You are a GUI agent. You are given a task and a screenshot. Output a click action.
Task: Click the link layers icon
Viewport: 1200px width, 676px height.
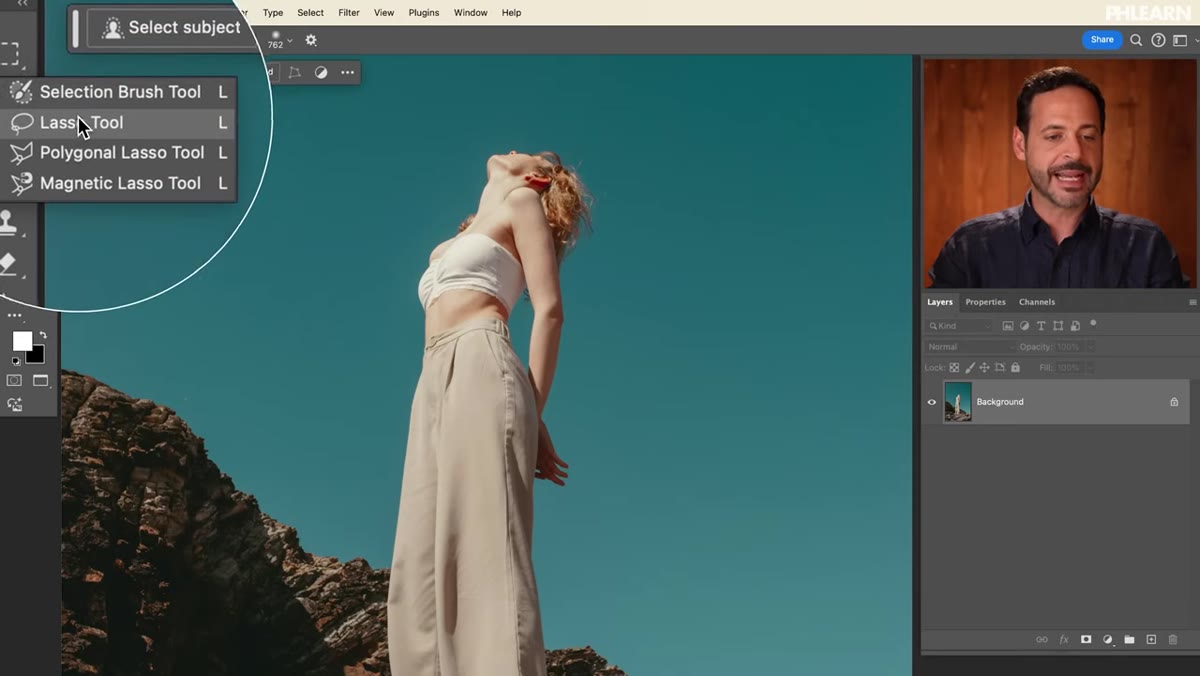pyautogui.click(x=1041, y=640)
